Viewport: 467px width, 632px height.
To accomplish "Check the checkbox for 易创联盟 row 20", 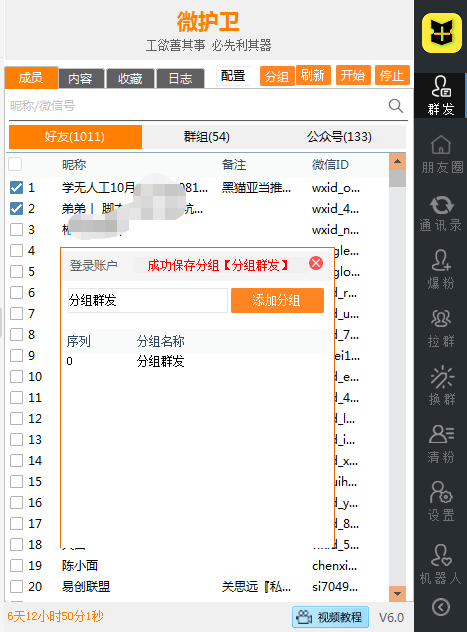I will tap(17, 586).
